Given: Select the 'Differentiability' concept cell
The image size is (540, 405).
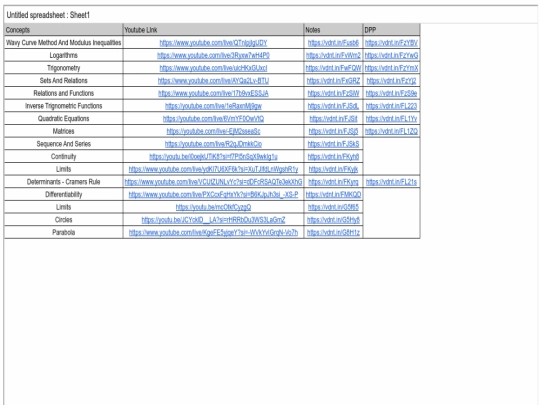Looking at the screenshot, I should coord(63,195).
